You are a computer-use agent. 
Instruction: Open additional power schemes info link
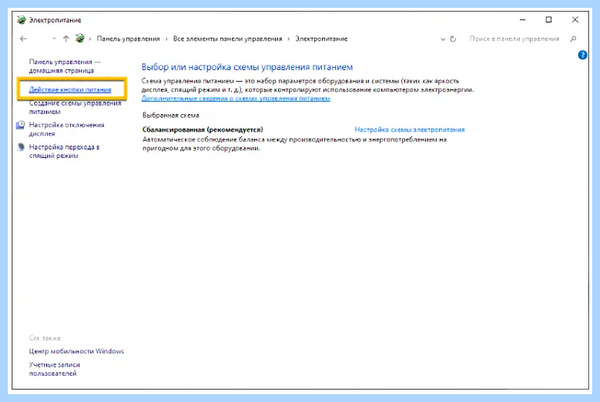pyautogui.click(x=236, y=99)
